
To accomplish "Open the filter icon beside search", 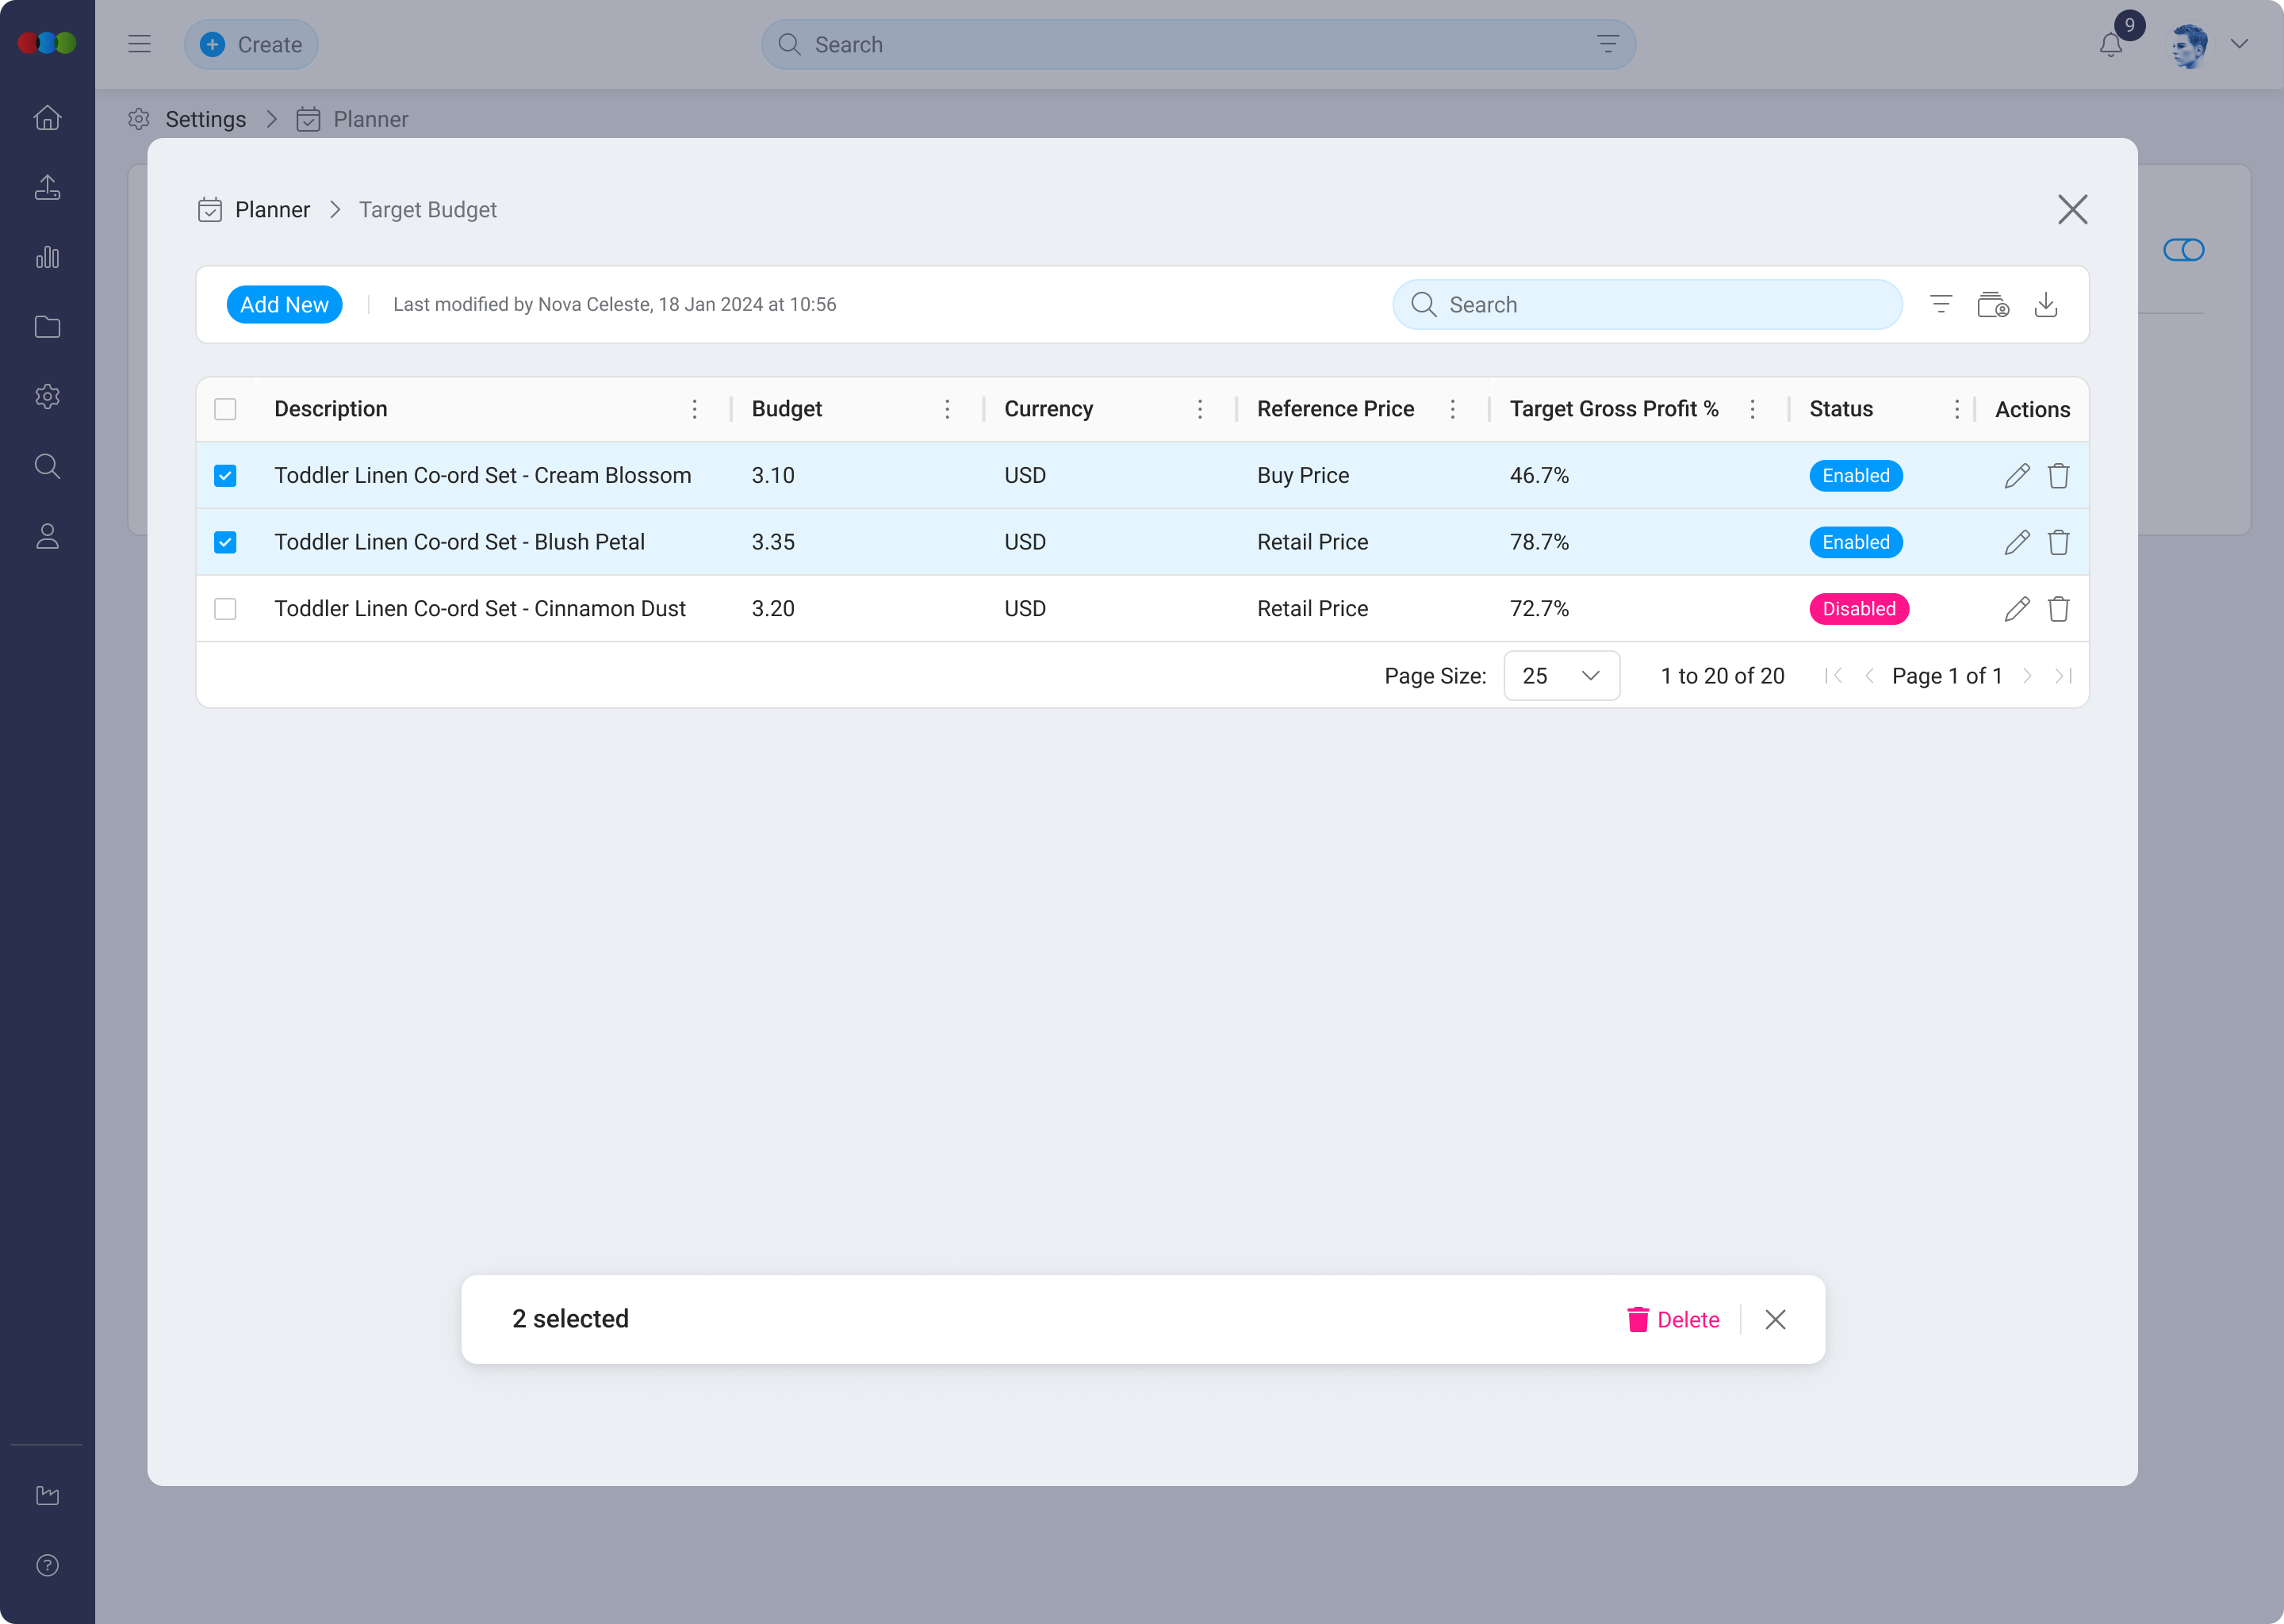I will [1941, 304].
